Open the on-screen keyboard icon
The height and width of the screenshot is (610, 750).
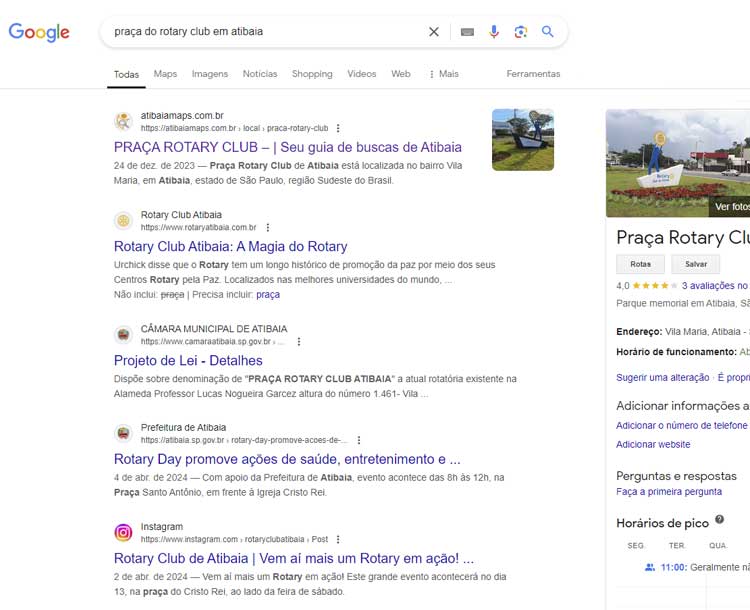pyautogui.click(x=467, y=32)
